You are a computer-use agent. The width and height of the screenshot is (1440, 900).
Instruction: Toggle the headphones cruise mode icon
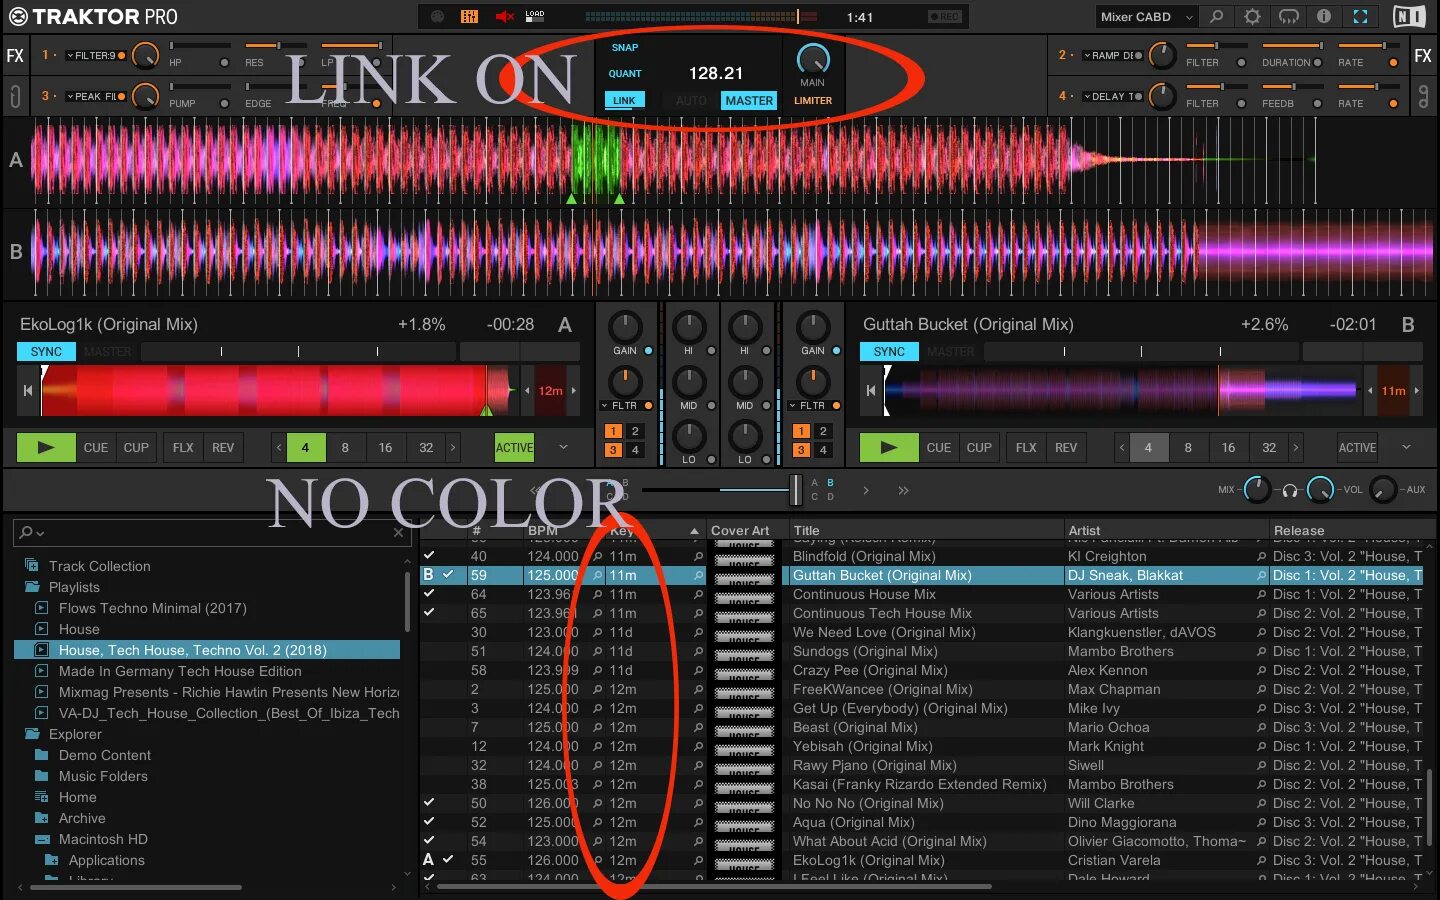pyautogui.click(x=1288, y=16)
